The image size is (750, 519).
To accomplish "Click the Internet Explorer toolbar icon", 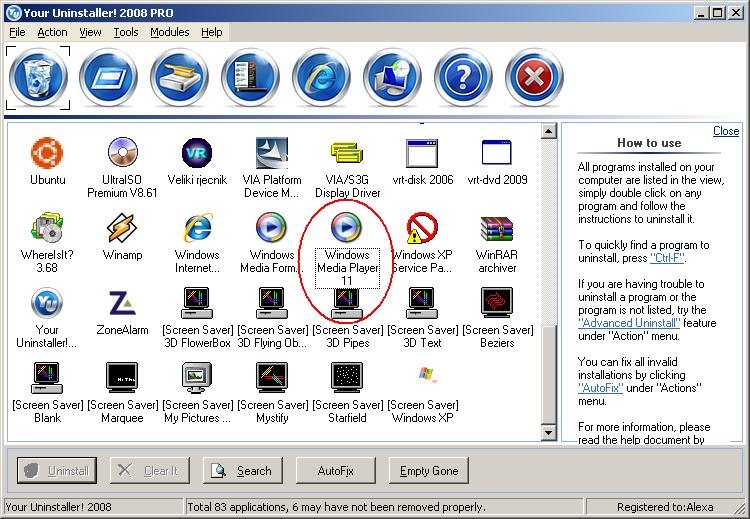I will click(321, 79).
